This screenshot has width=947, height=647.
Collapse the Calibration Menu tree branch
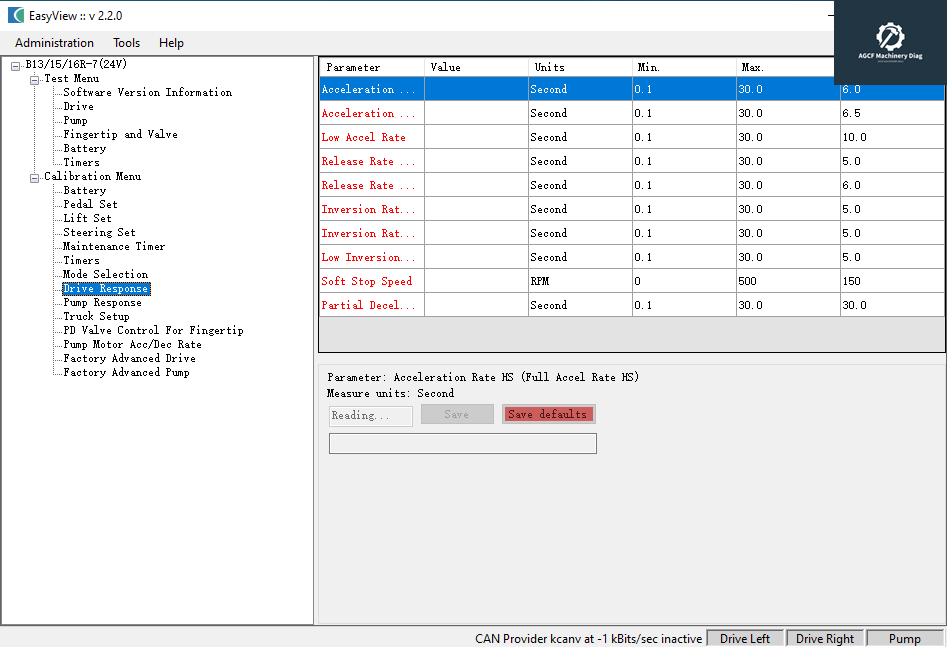(35, 177)
